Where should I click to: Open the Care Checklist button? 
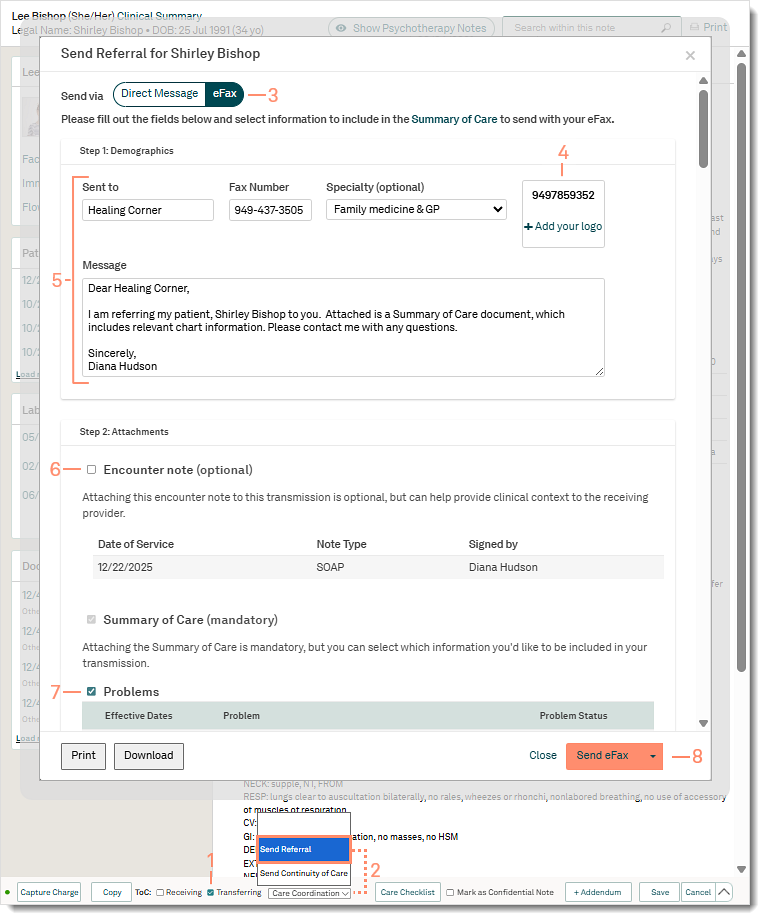pos(408,892)
